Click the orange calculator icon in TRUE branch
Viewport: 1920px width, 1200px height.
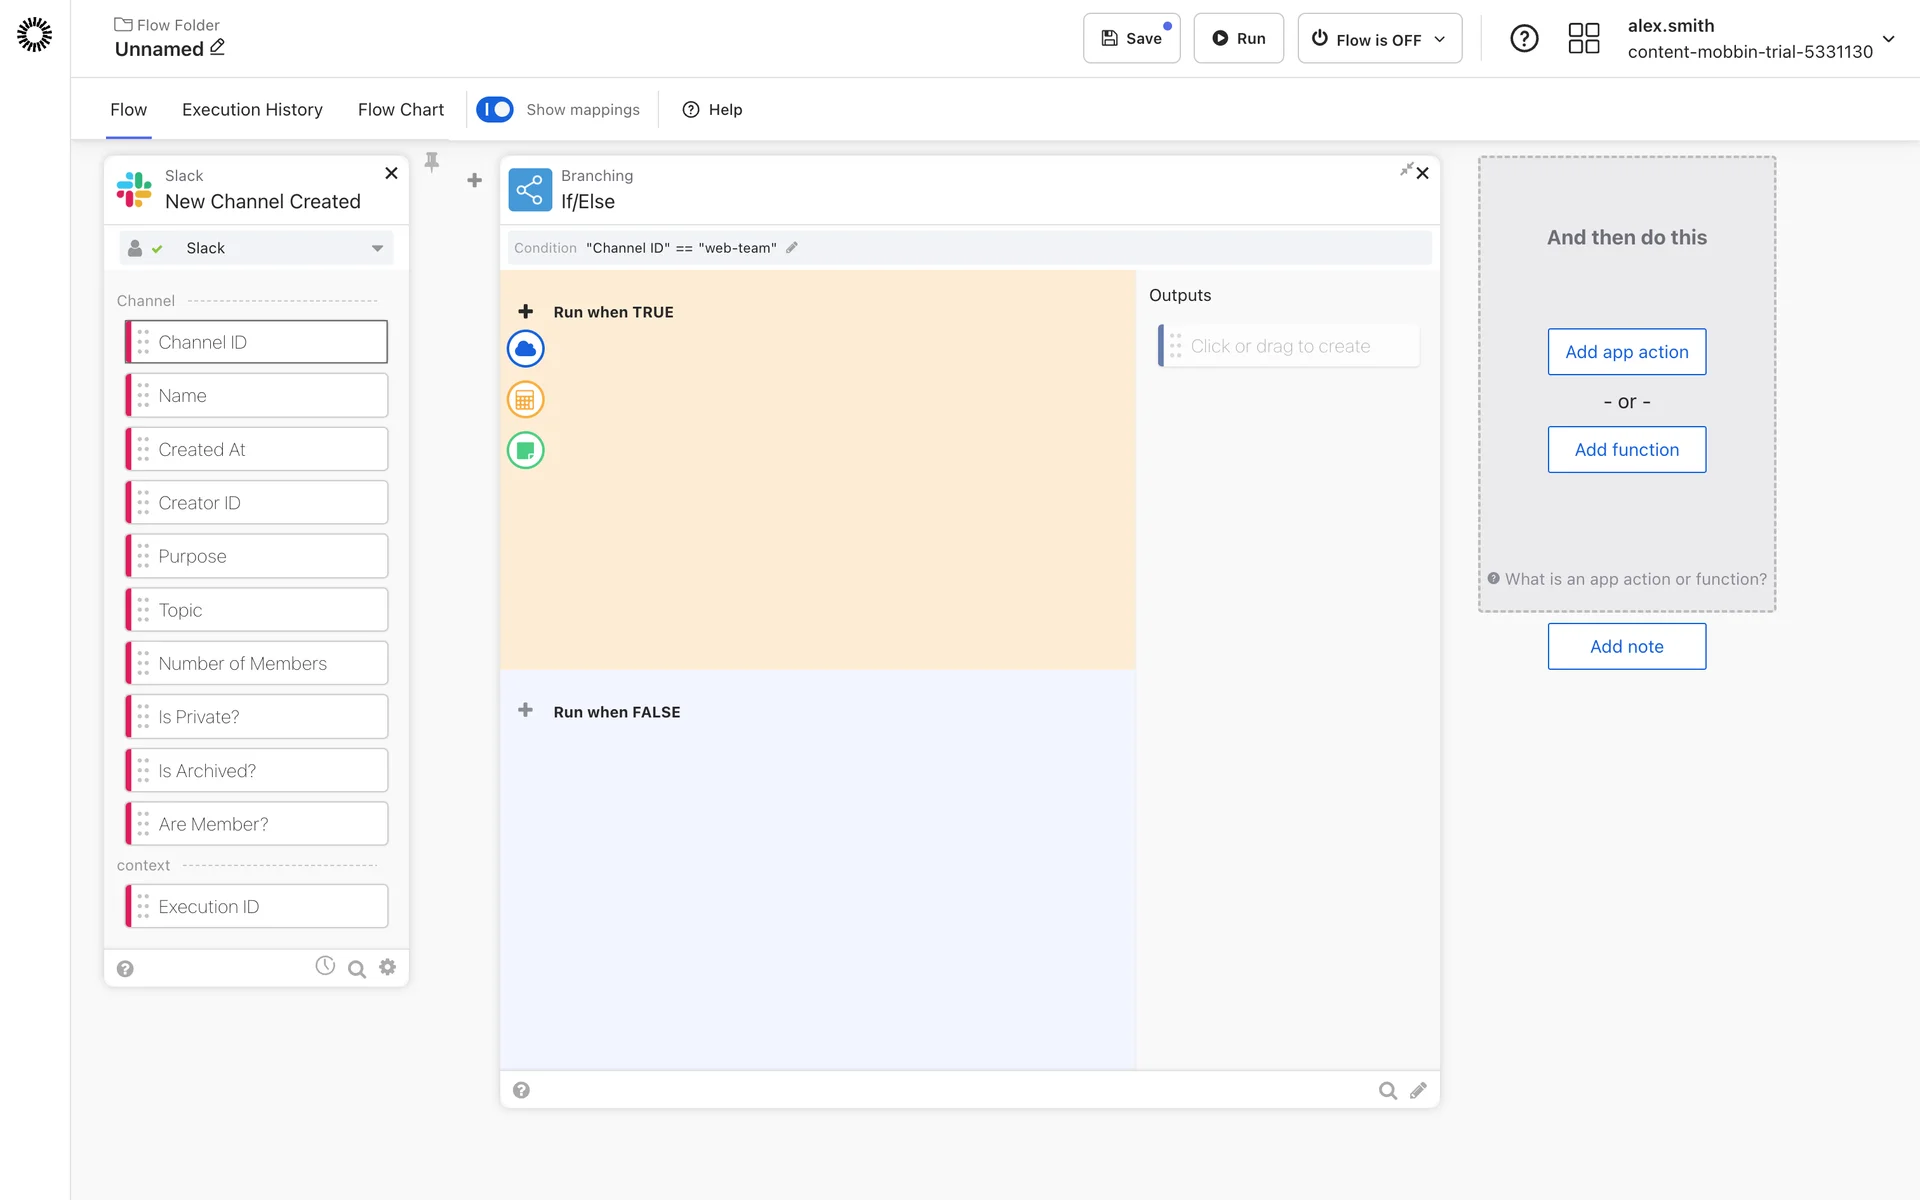point(525,400)
